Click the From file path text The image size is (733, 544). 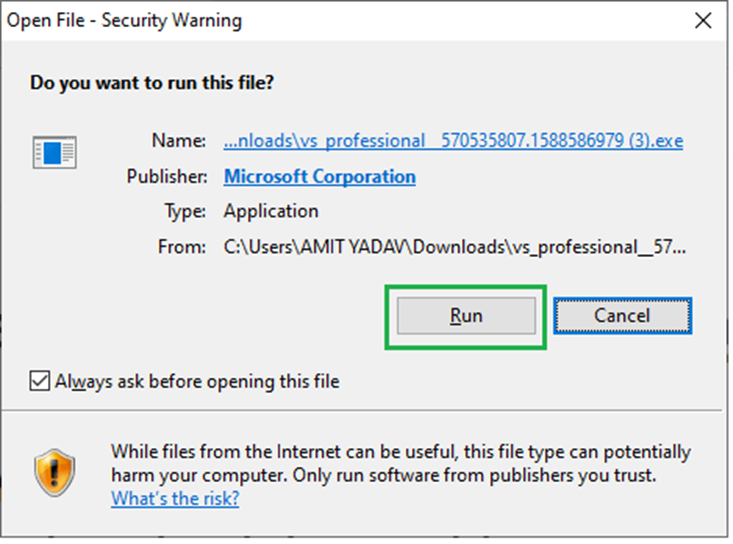pos(455,246)
